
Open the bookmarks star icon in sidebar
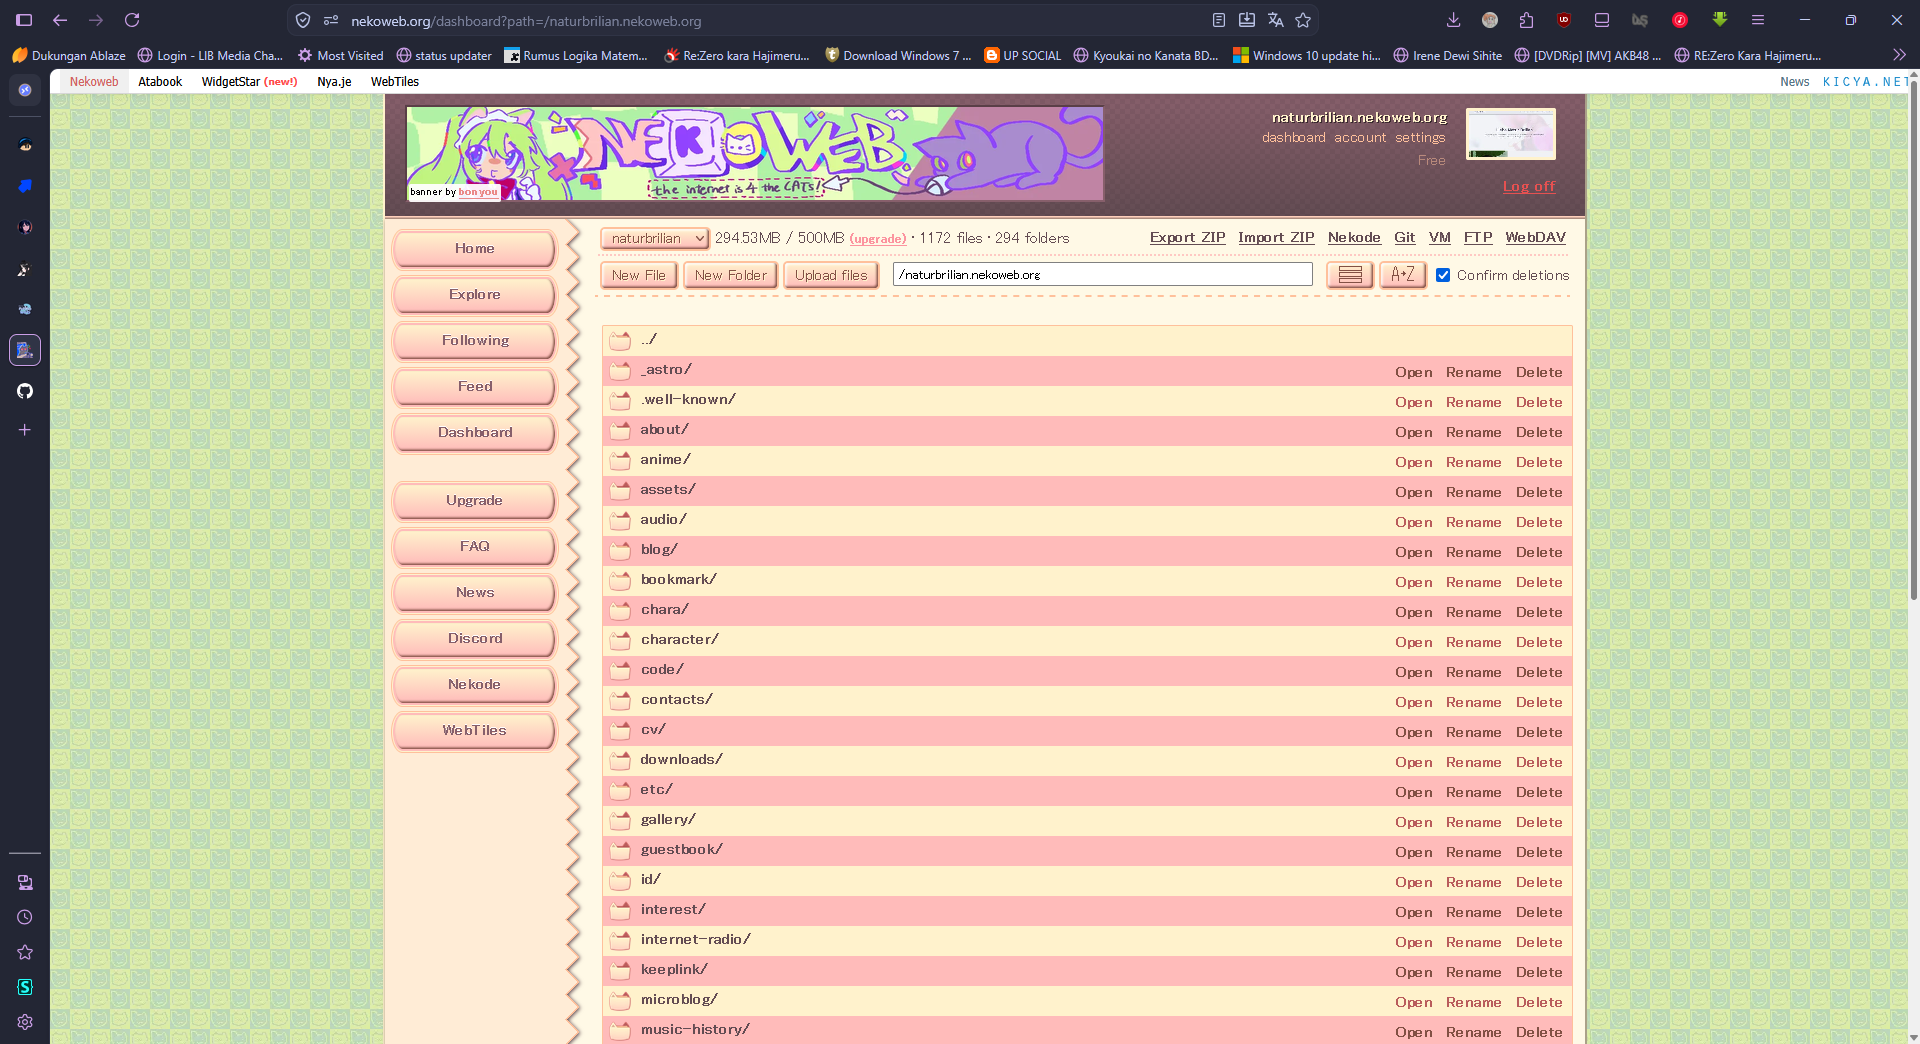25,952
